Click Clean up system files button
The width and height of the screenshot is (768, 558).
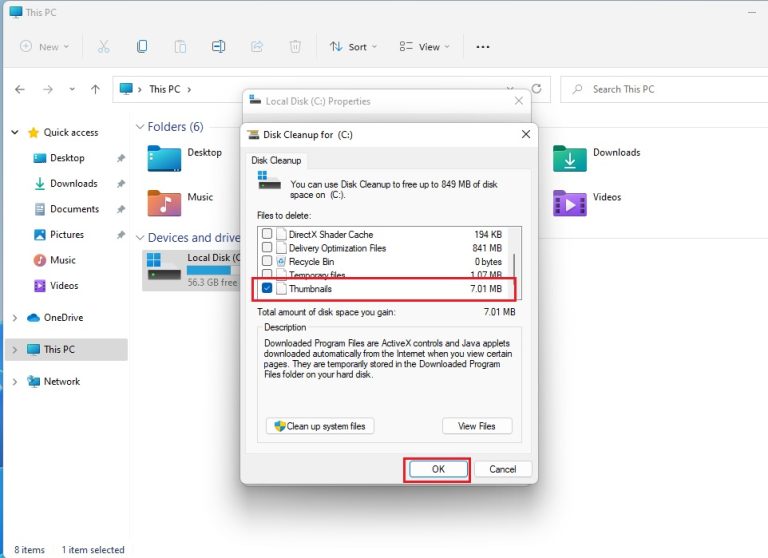pyautogui.click(x=320, y=426)
